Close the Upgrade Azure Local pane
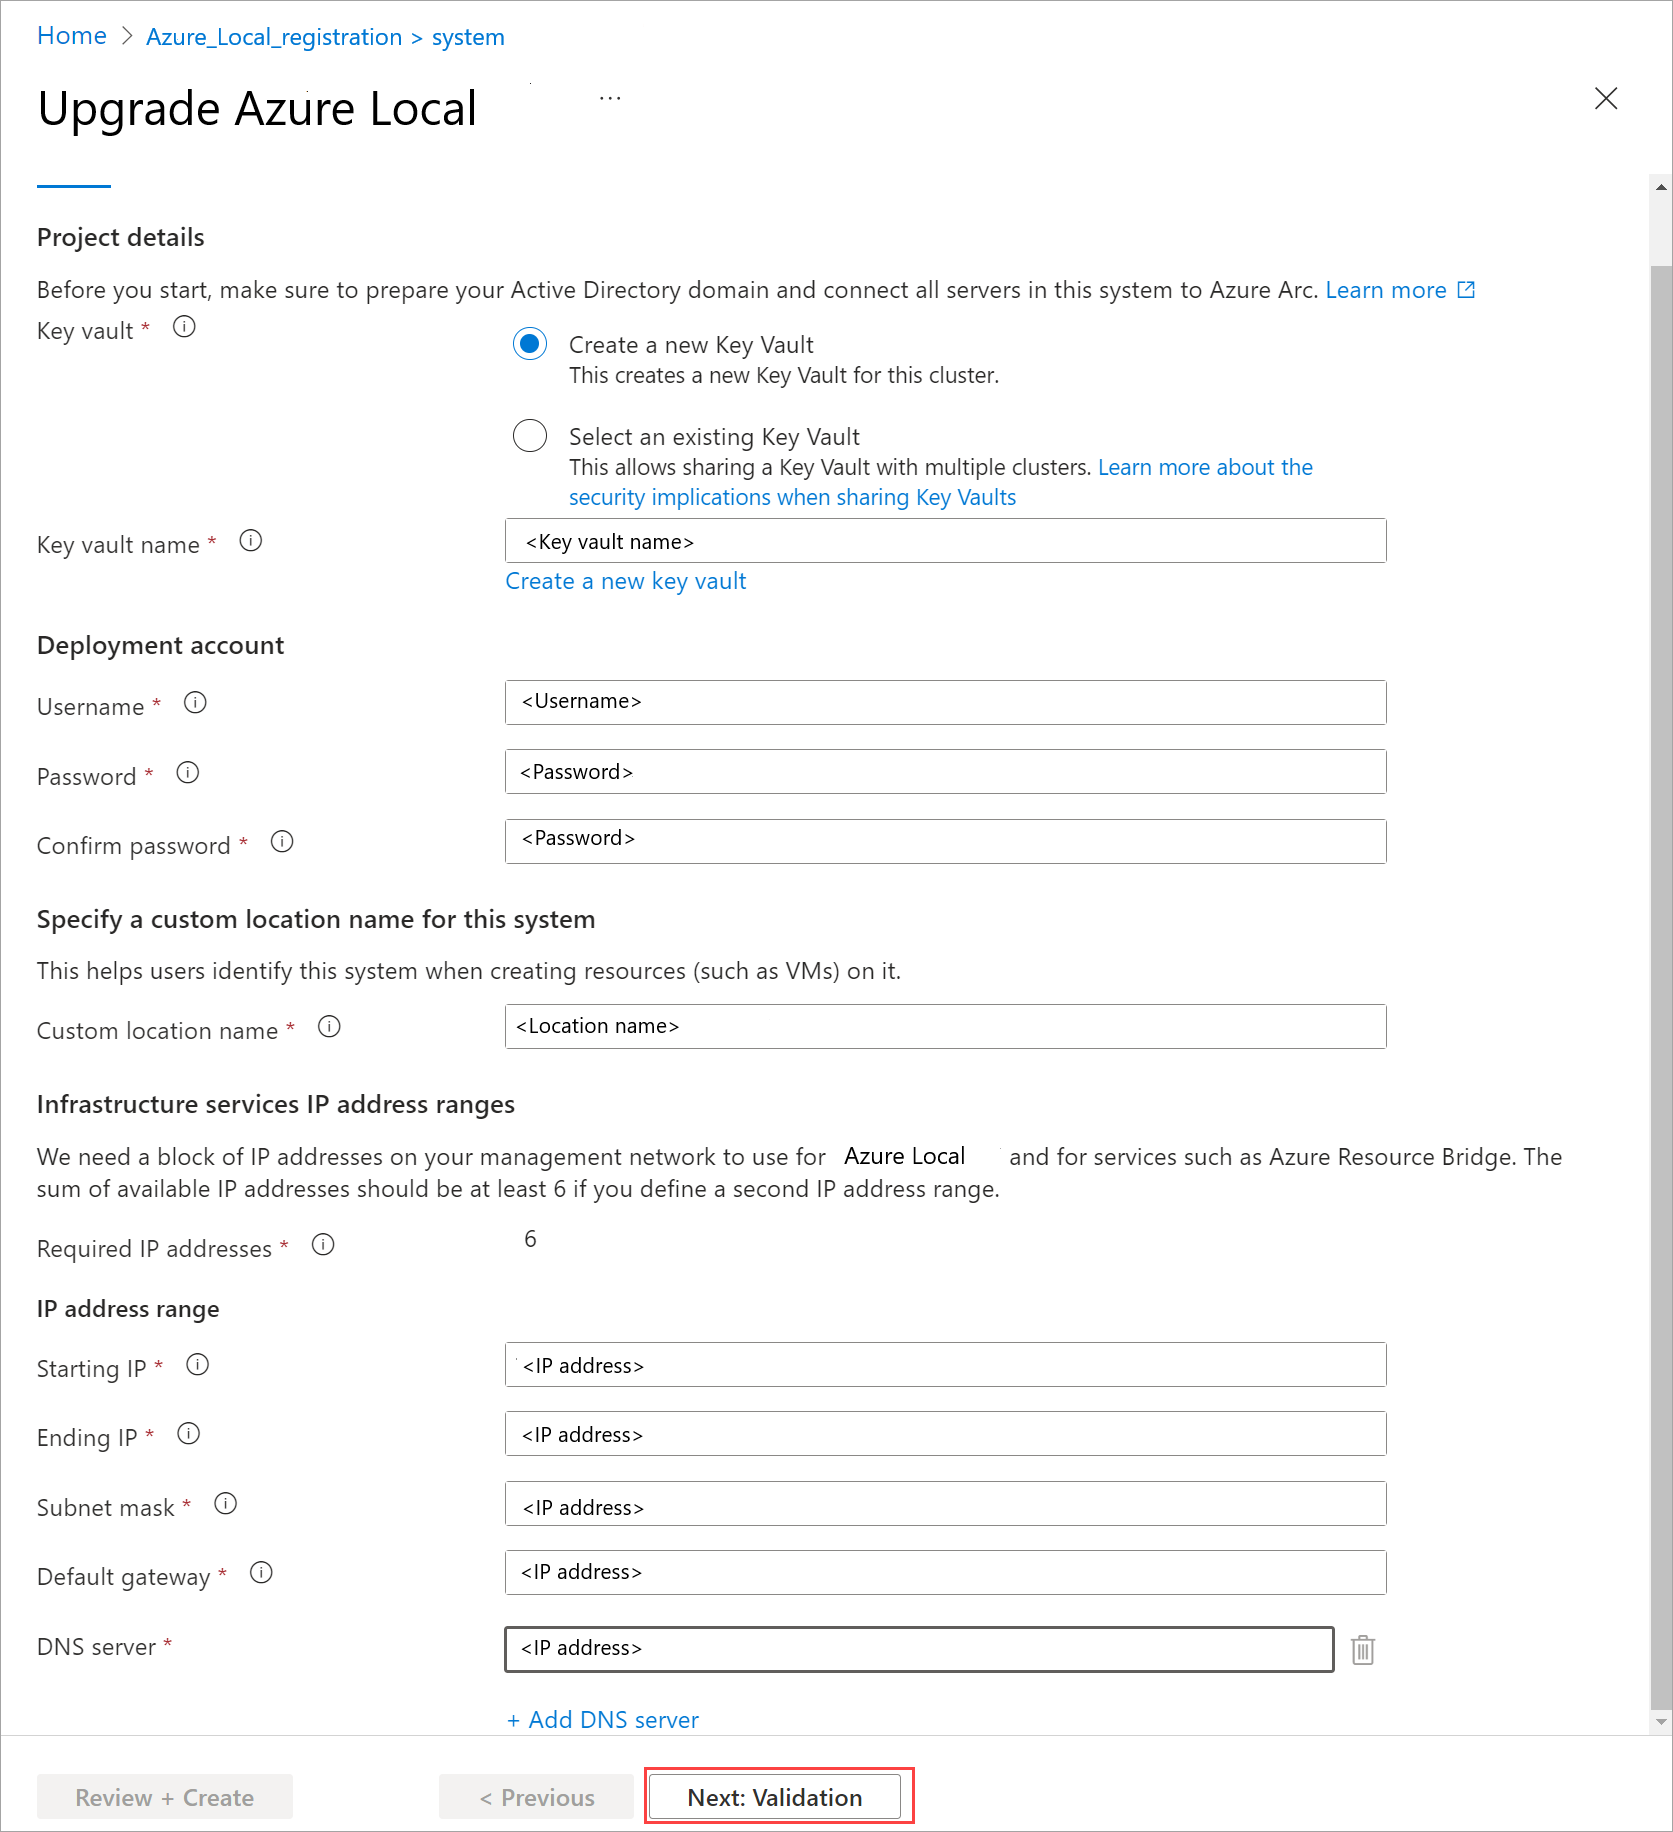This screenshot has width=1673, height=1832. point(1606,98)
